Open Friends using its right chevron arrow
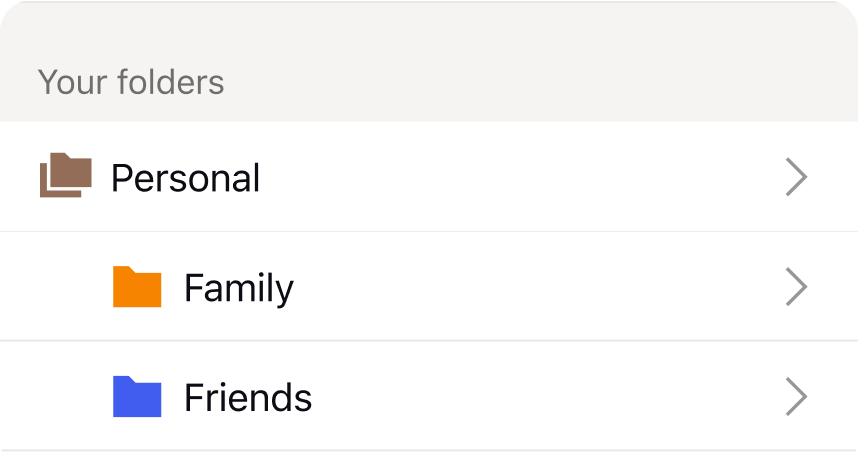Viewport: 858px width, 472px height. click(796, 397)
